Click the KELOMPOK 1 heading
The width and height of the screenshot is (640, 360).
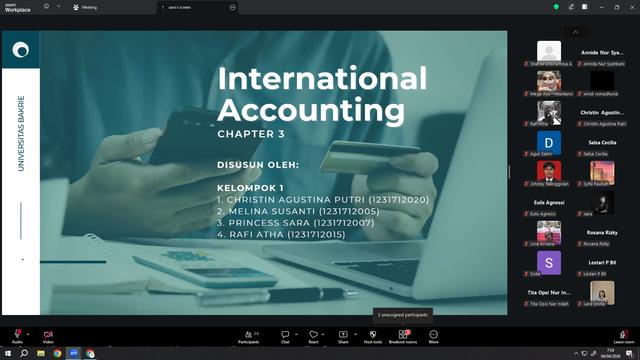click(250, 188)
